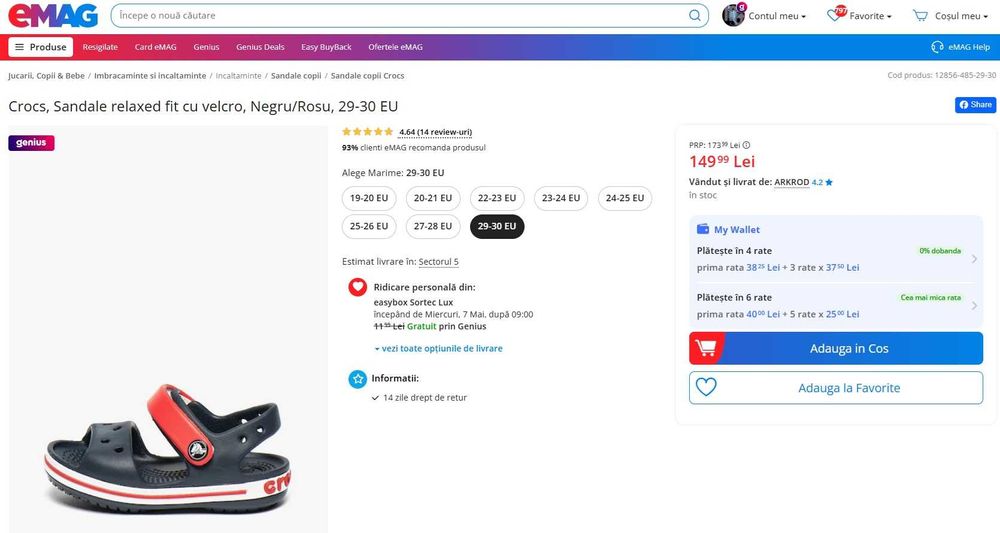Click the eMAG Help headset icon
The width and height of the screenshot is (1000, 533).
click(937, 47)
